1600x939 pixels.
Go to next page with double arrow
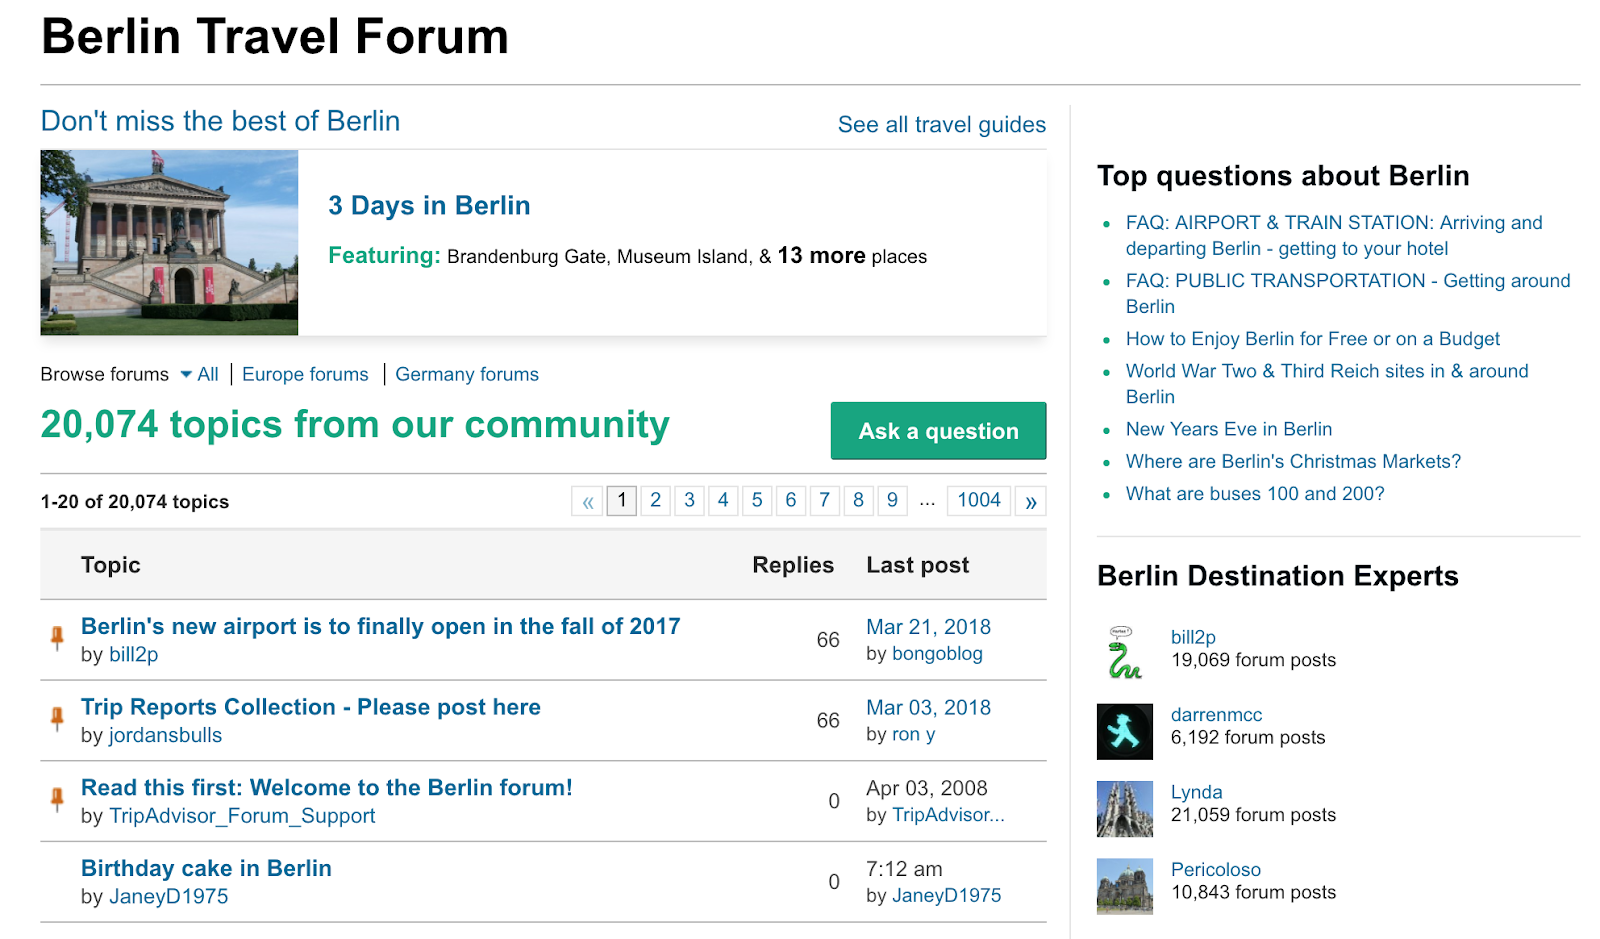(1031, 501)
